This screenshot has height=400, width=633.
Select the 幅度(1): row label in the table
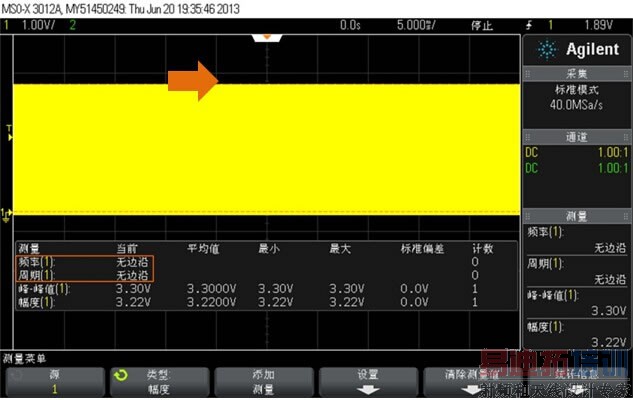[36, 302]
